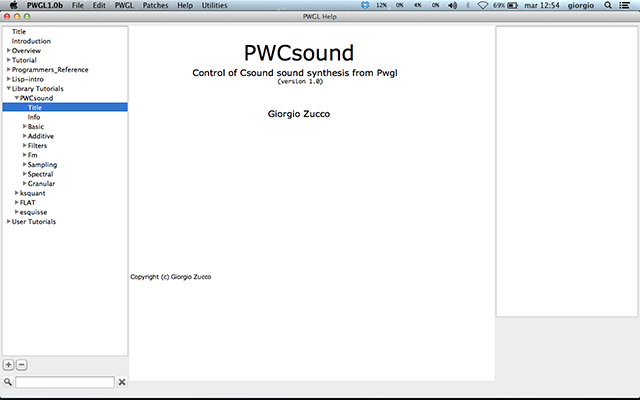640x400 pixels.
Task: Click the battery indicator icon
Action: (513, 5)
